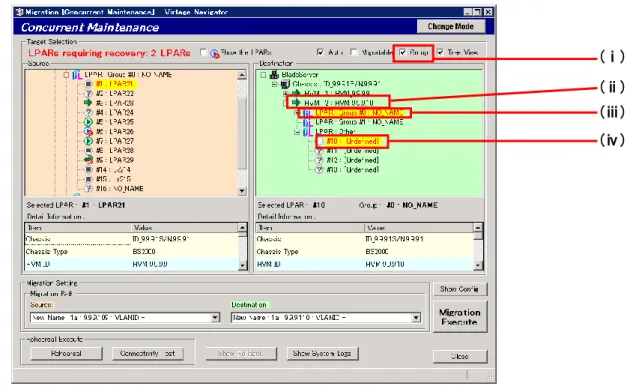Click the Change Mode button
630x389 pixels.
pos(450,27)
